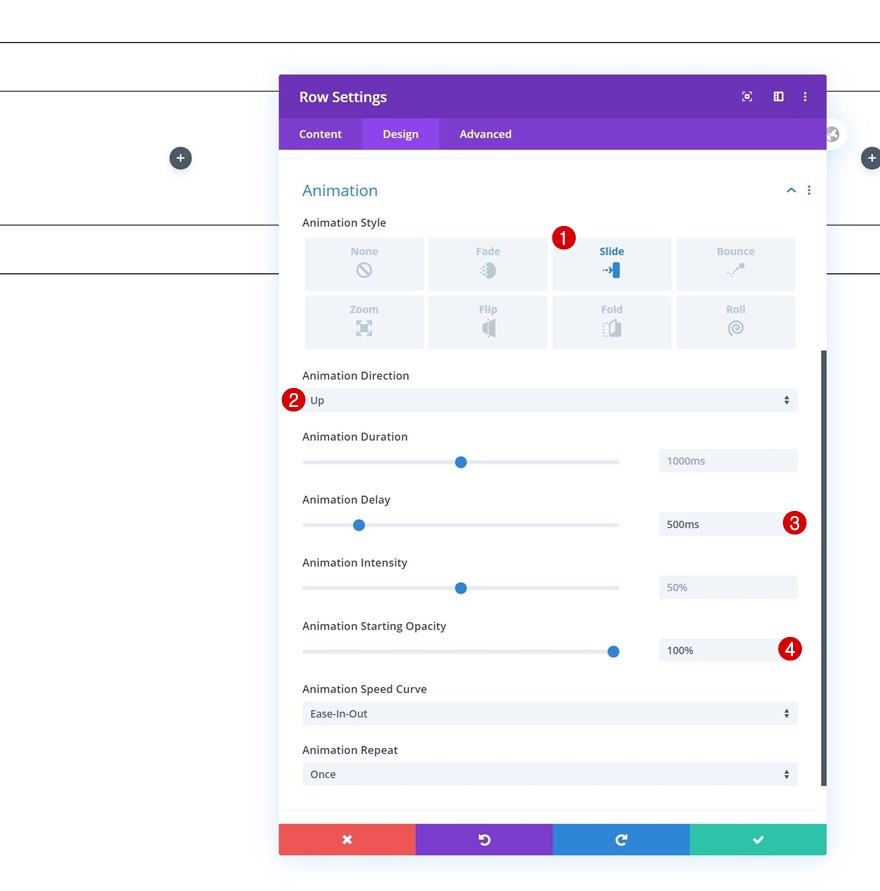Click the Animation Intensity slider handle
This screenshot has width=880, height=891.
(x=461, y=588)
